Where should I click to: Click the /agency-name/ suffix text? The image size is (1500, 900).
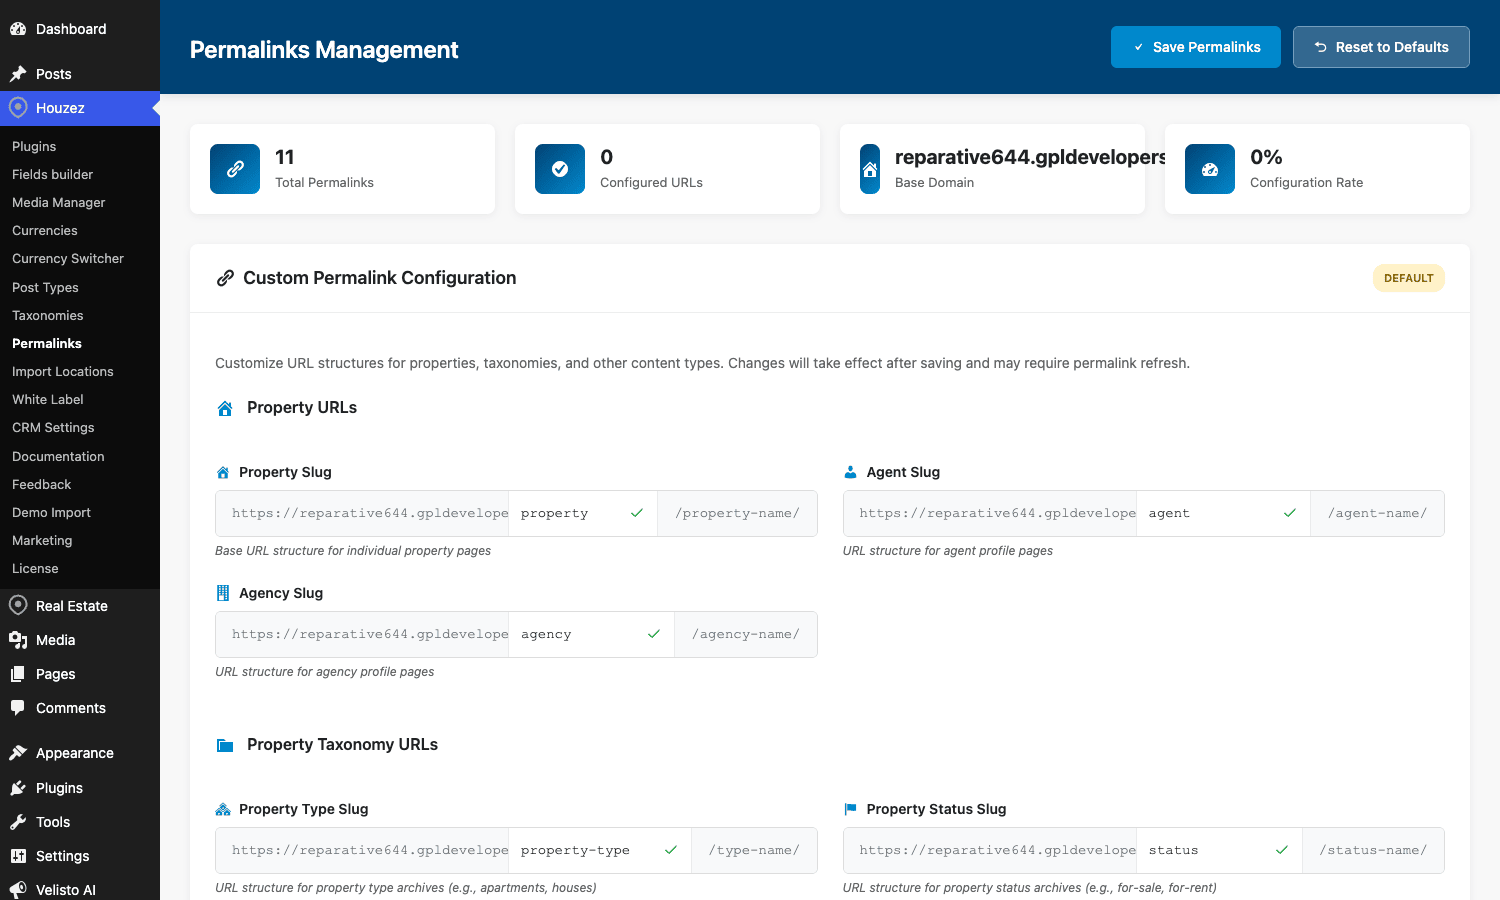746,634
